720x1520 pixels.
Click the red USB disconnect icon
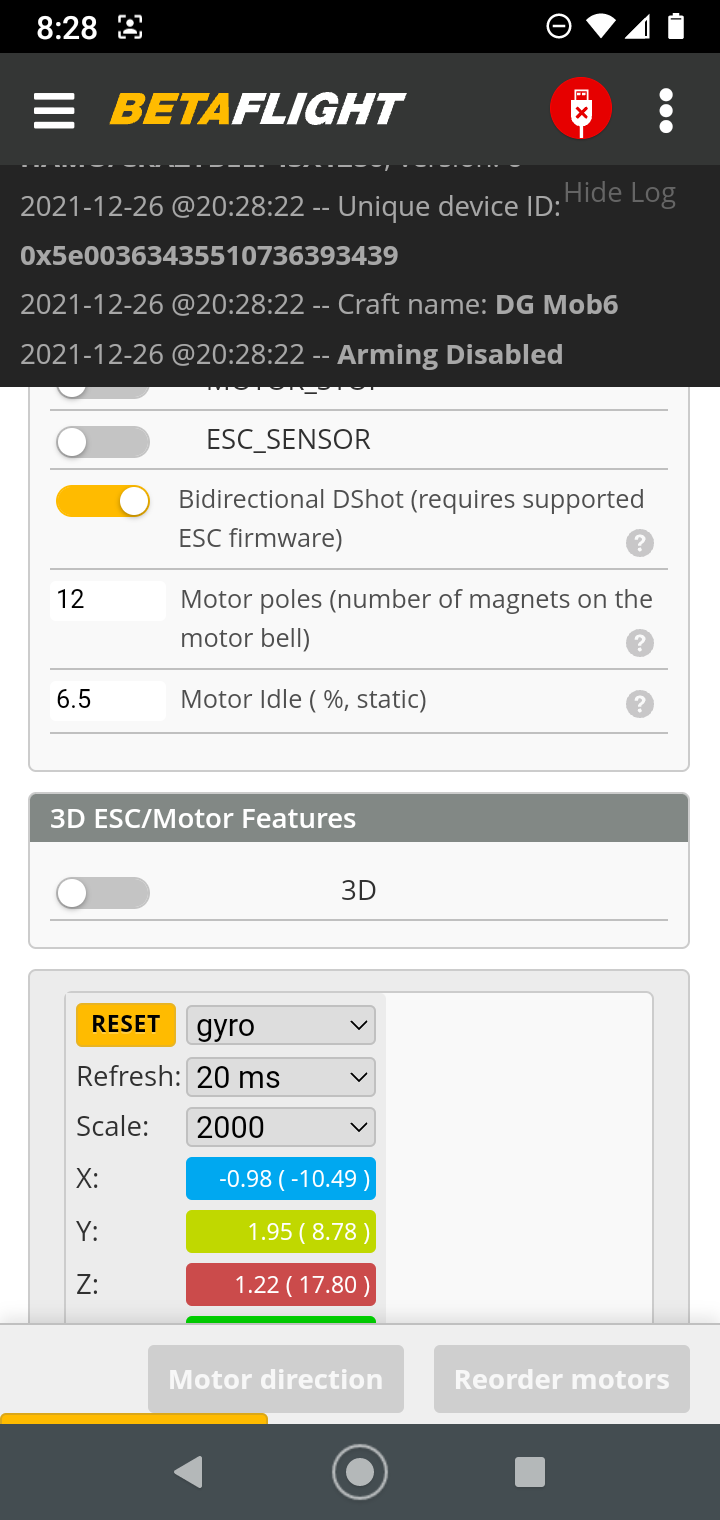pyautogui.click(x=580, y=107)
